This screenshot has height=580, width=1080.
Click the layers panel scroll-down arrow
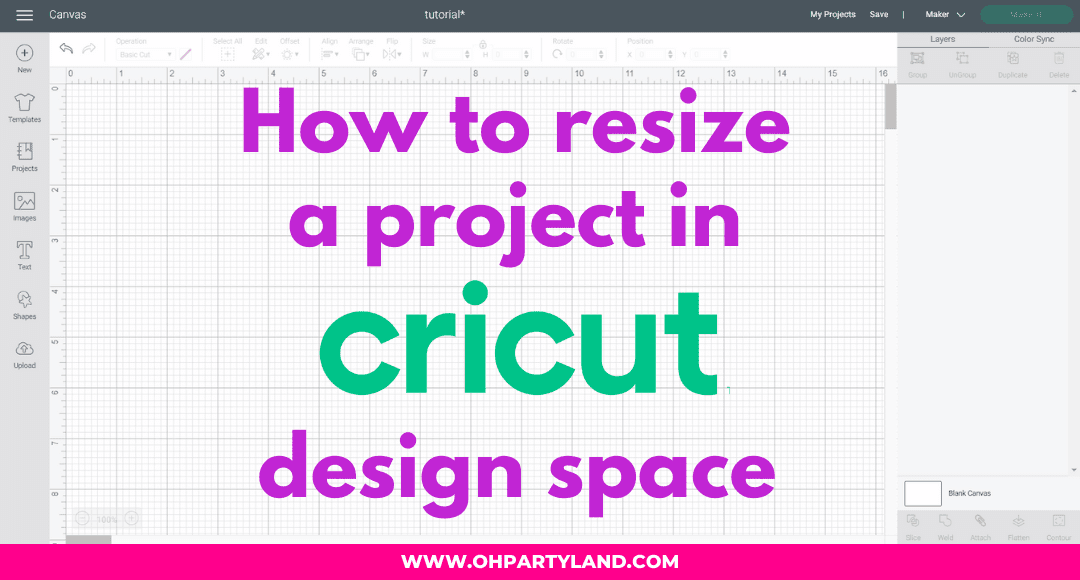[x=1074, y=470]
